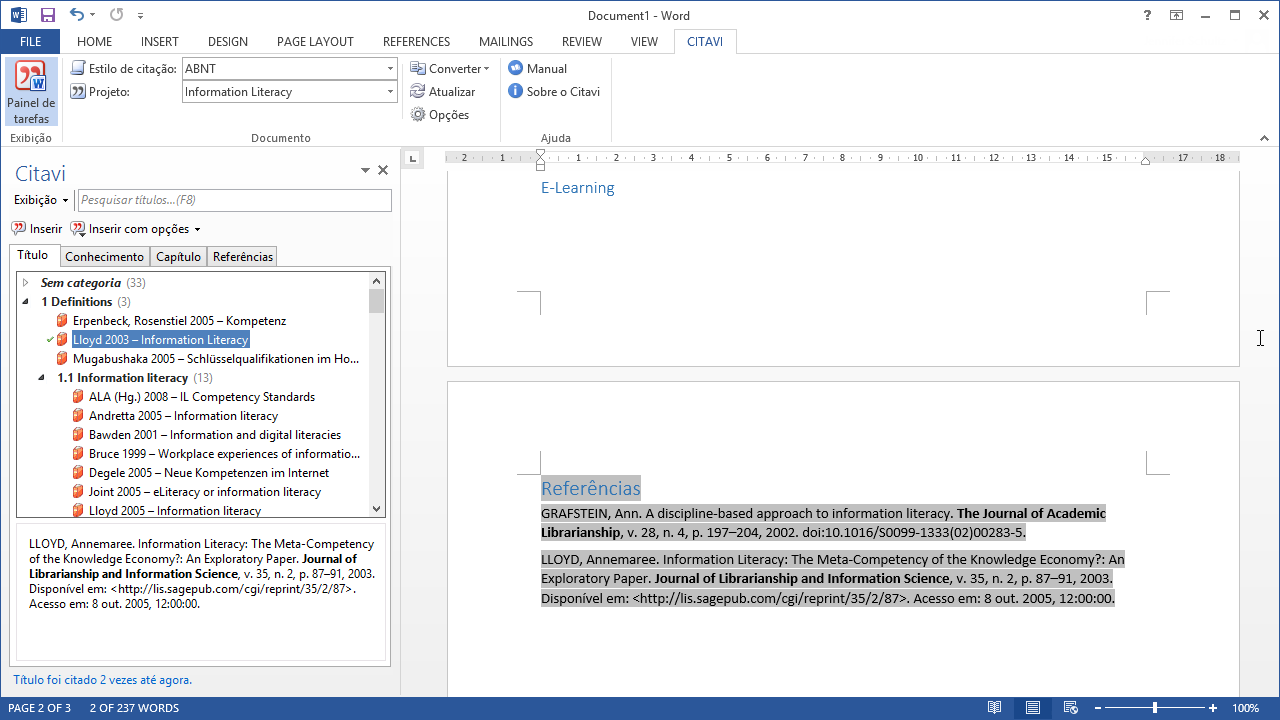Open the Projeto Information Literacy dropdown

point(390,92)
